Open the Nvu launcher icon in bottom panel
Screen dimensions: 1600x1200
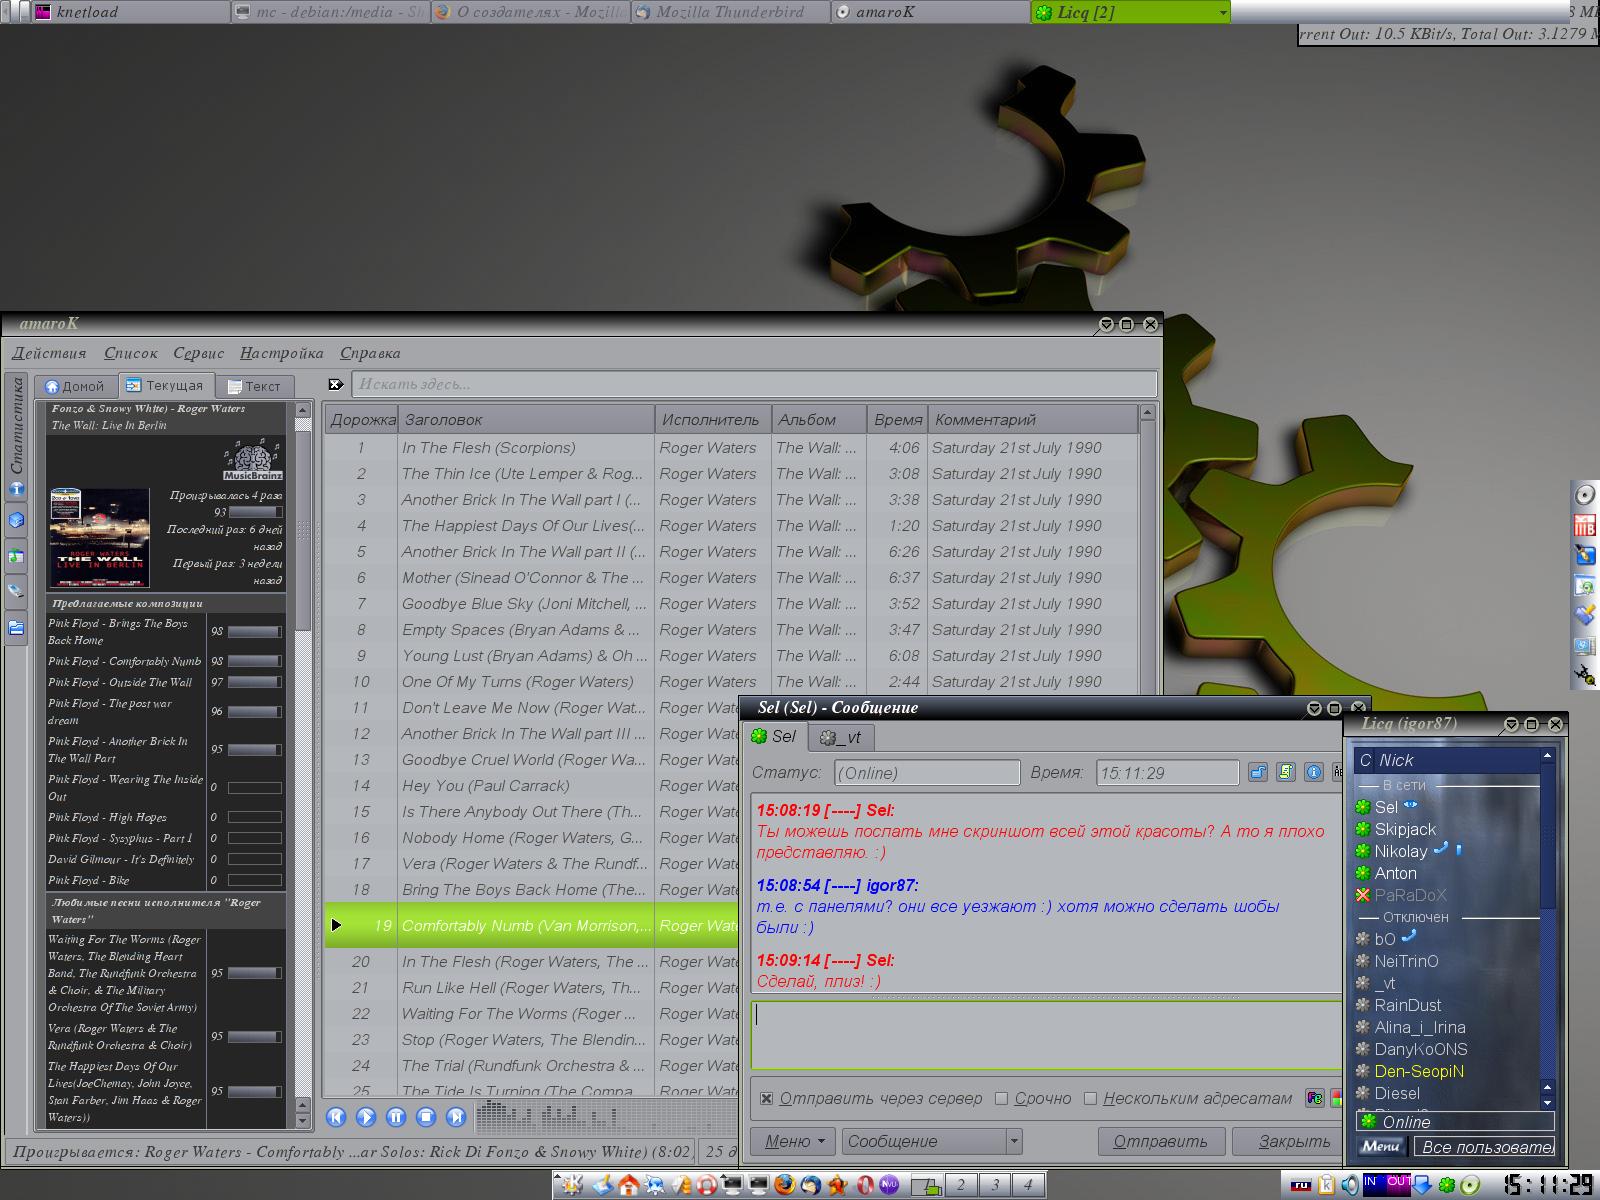[889, 1185]
